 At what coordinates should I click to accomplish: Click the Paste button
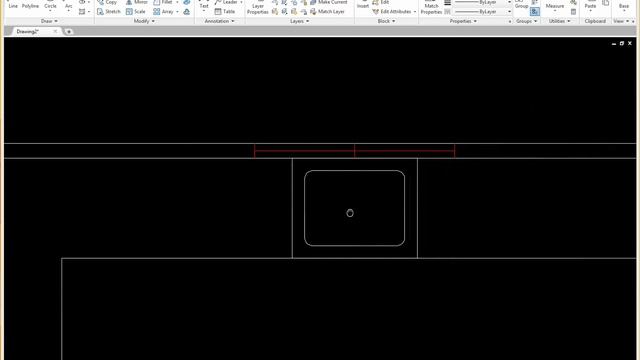coord(590,5)
